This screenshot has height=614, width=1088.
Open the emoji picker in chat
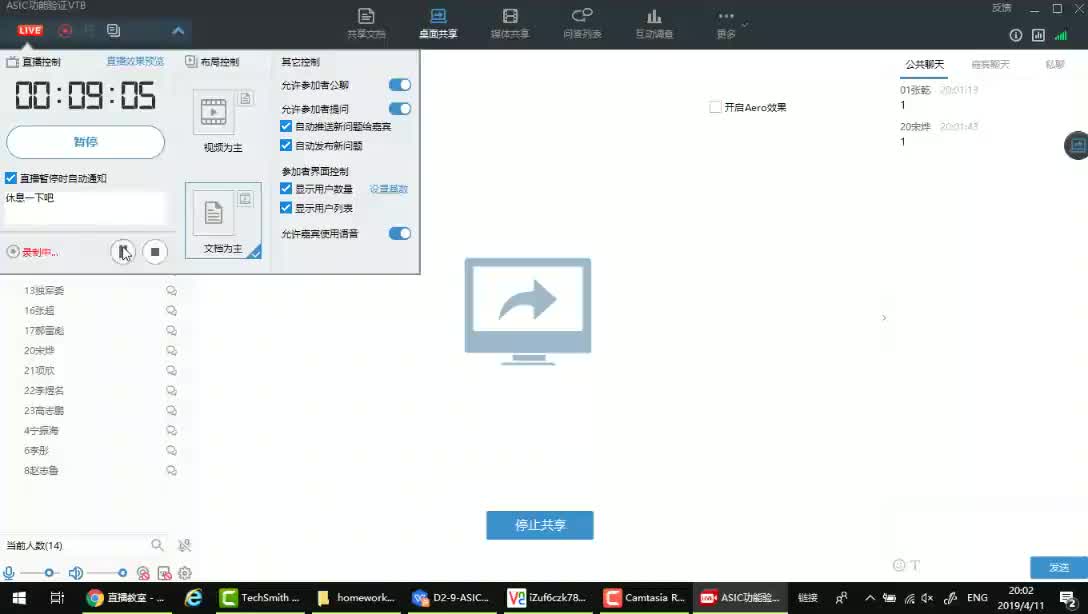[899, 565]
